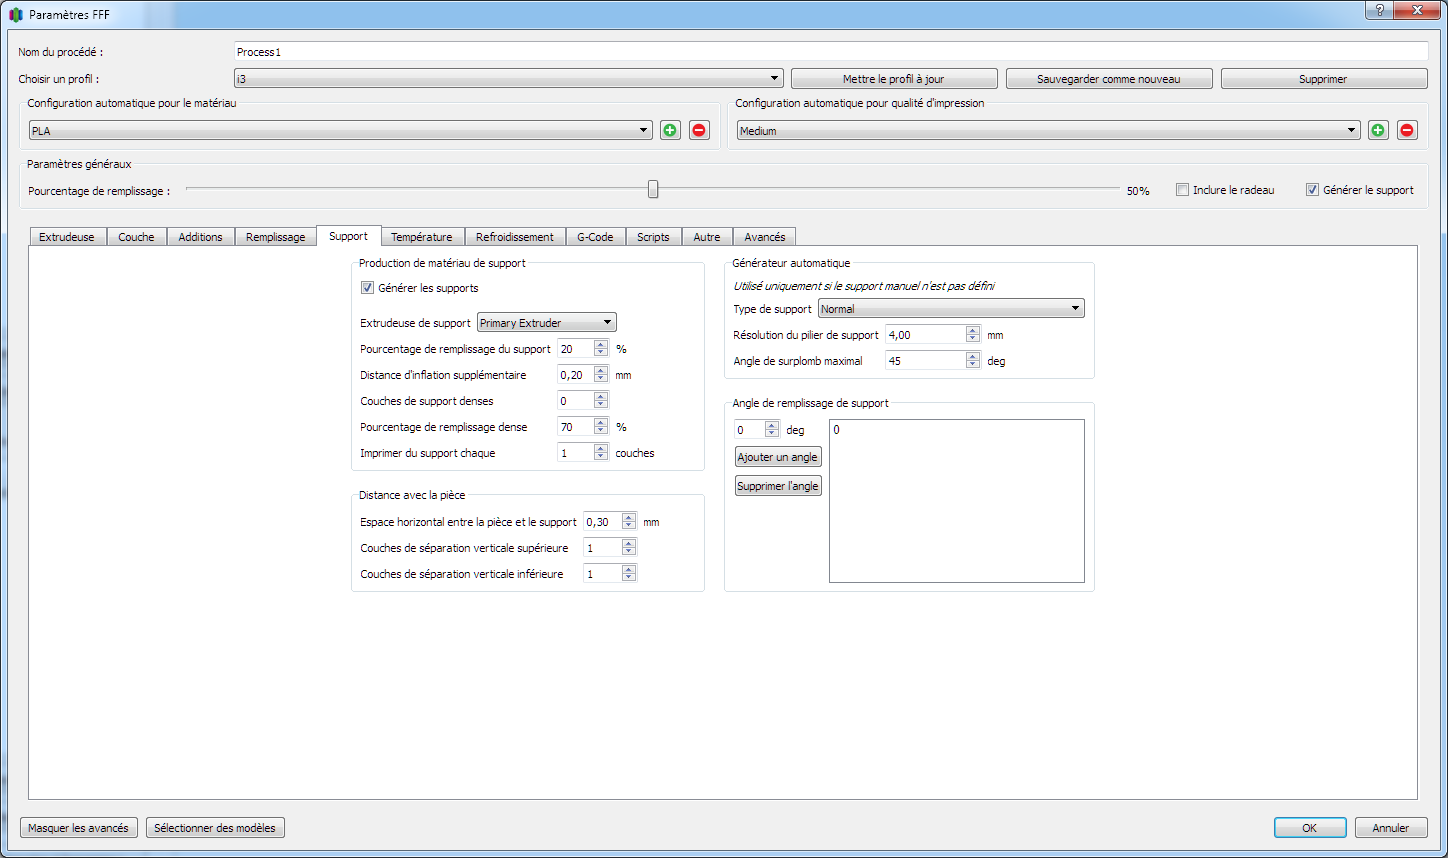This screenshot has width=1448, height=858.
Task: Click the Angle de surplomb maximal field
Action: (x=925, y=361)
